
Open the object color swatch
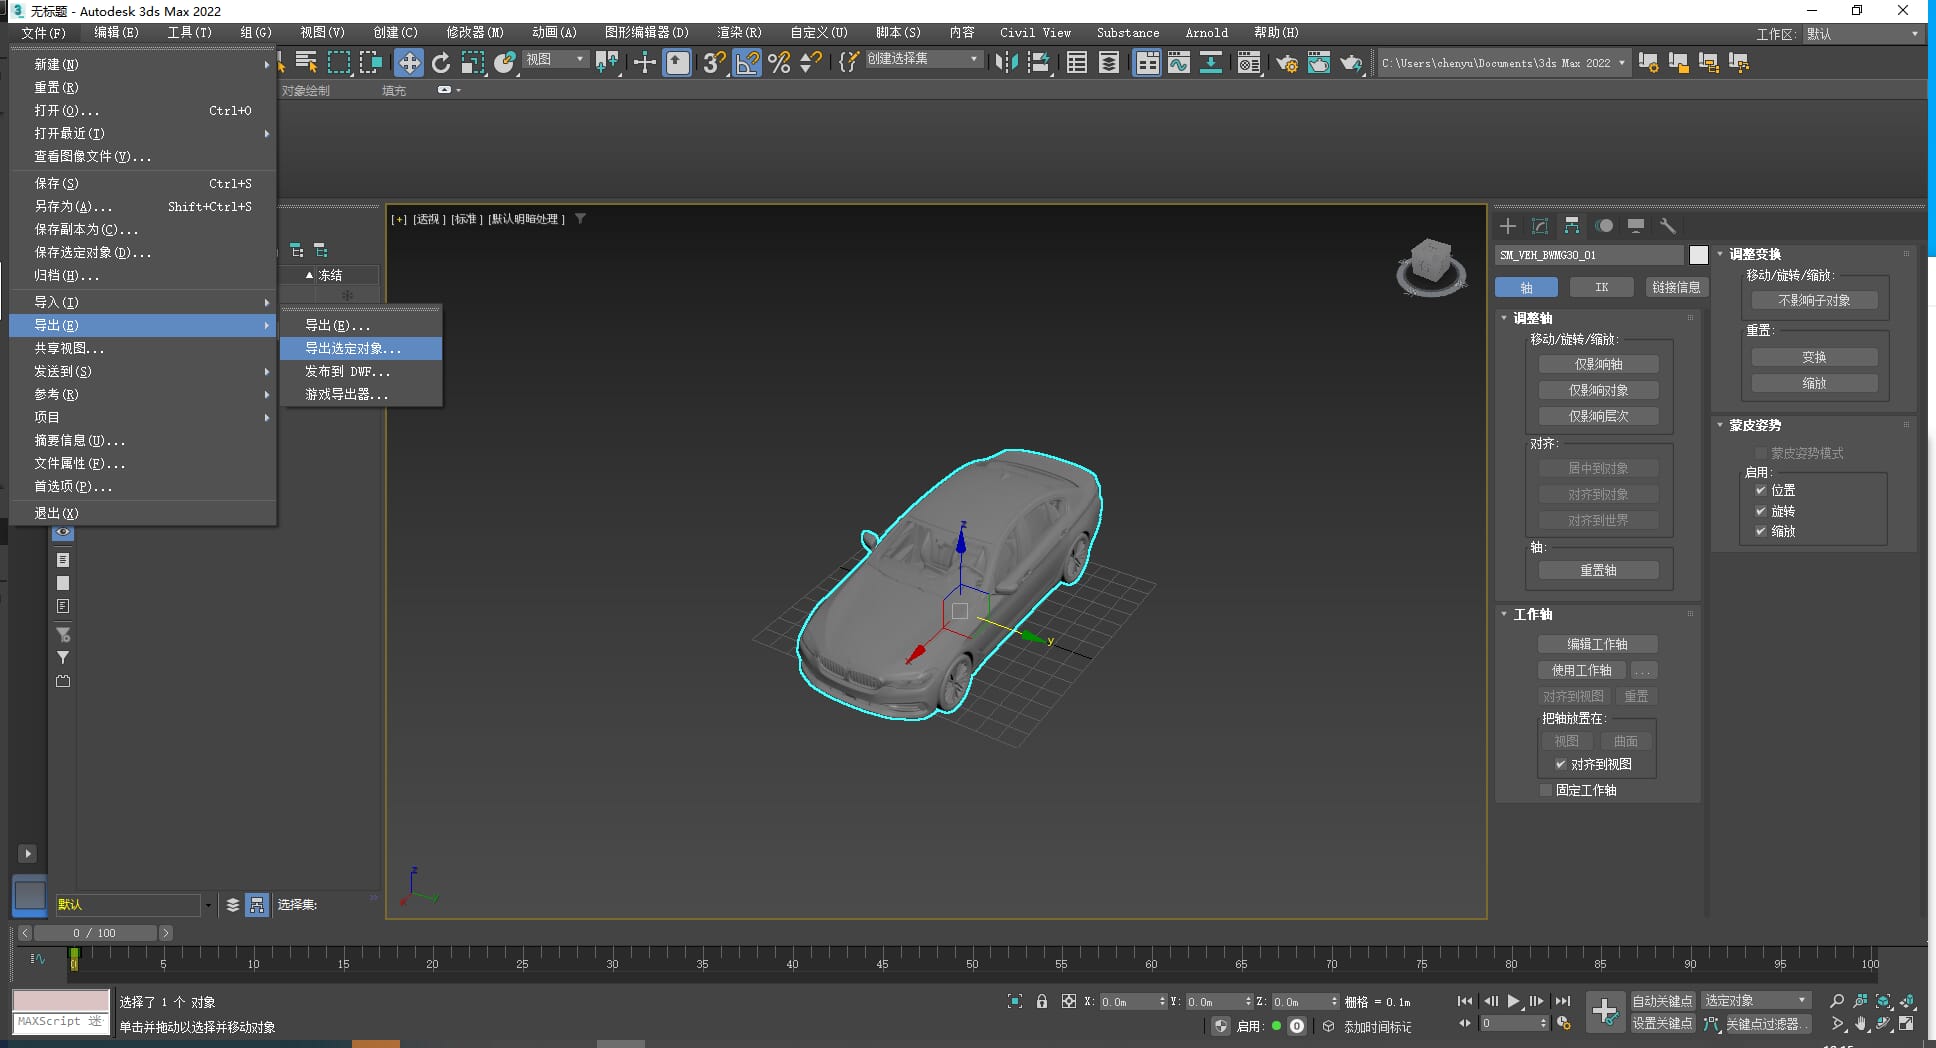[1698, 255]
